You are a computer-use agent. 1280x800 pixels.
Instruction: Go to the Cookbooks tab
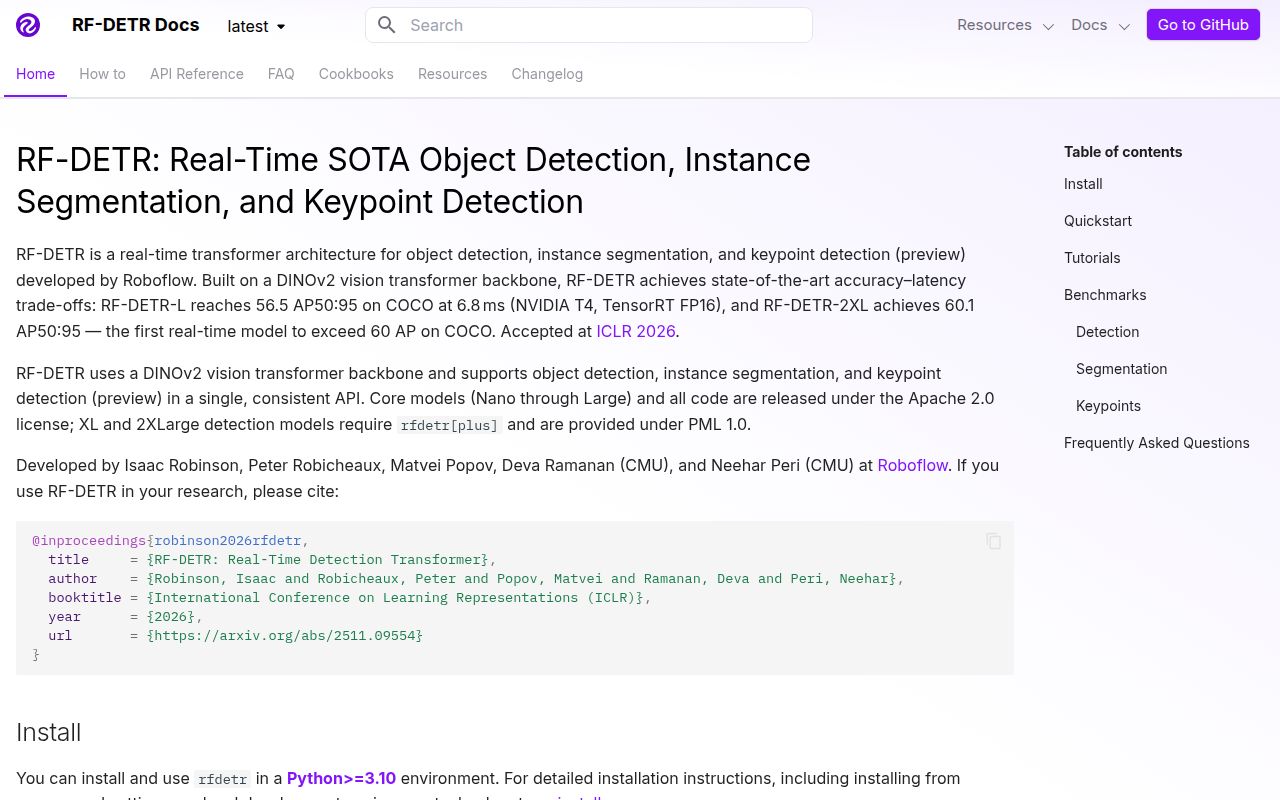[356, 74]
